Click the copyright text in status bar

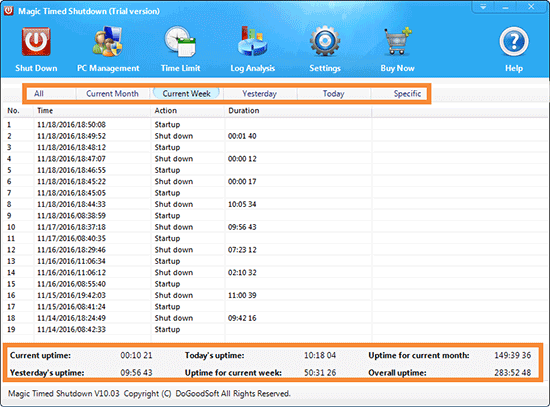(149, 394)
